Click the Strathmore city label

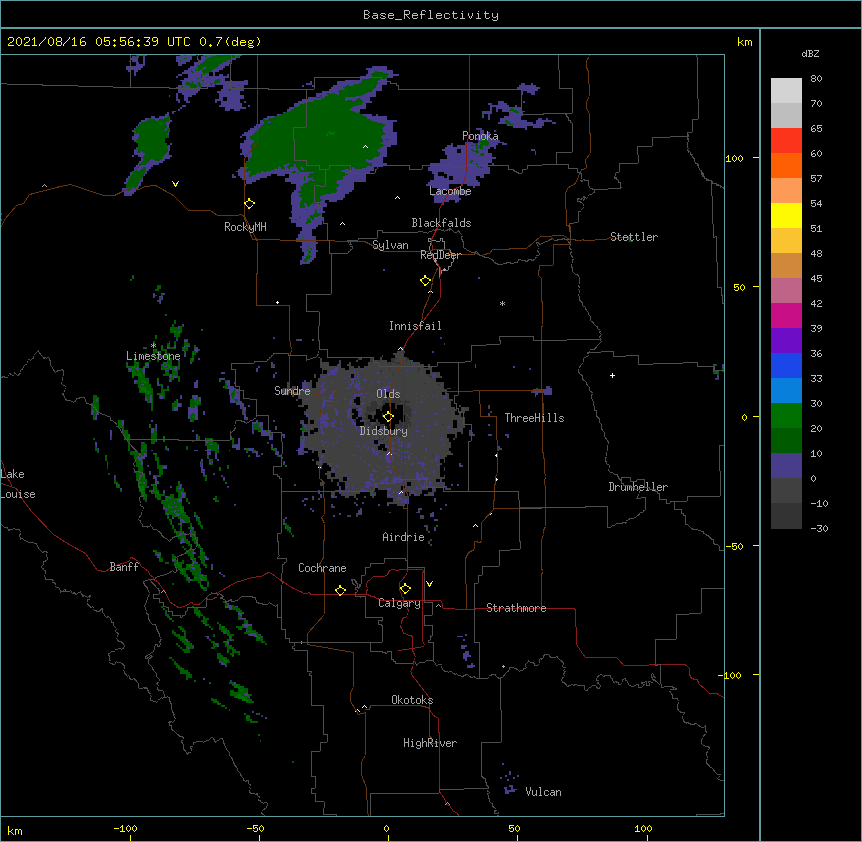(516, 608)
